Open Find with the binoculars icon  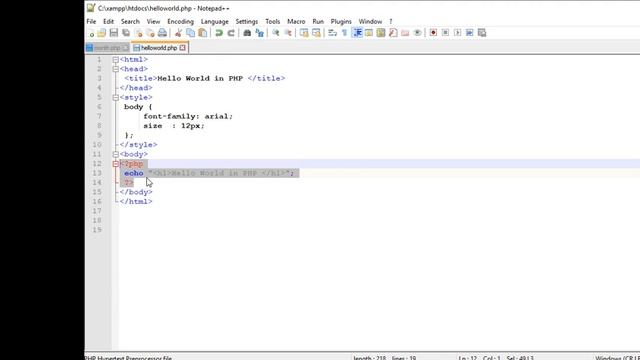247,33
